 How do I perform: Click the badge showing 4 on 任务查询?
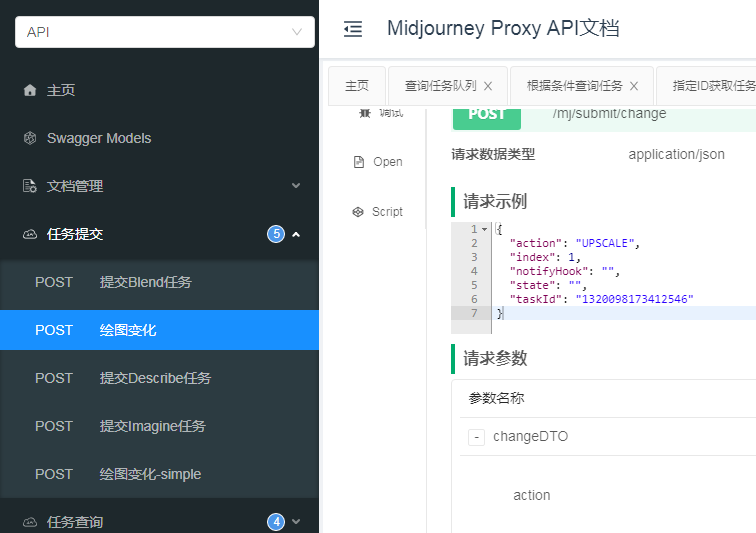[x=276, y=522]
